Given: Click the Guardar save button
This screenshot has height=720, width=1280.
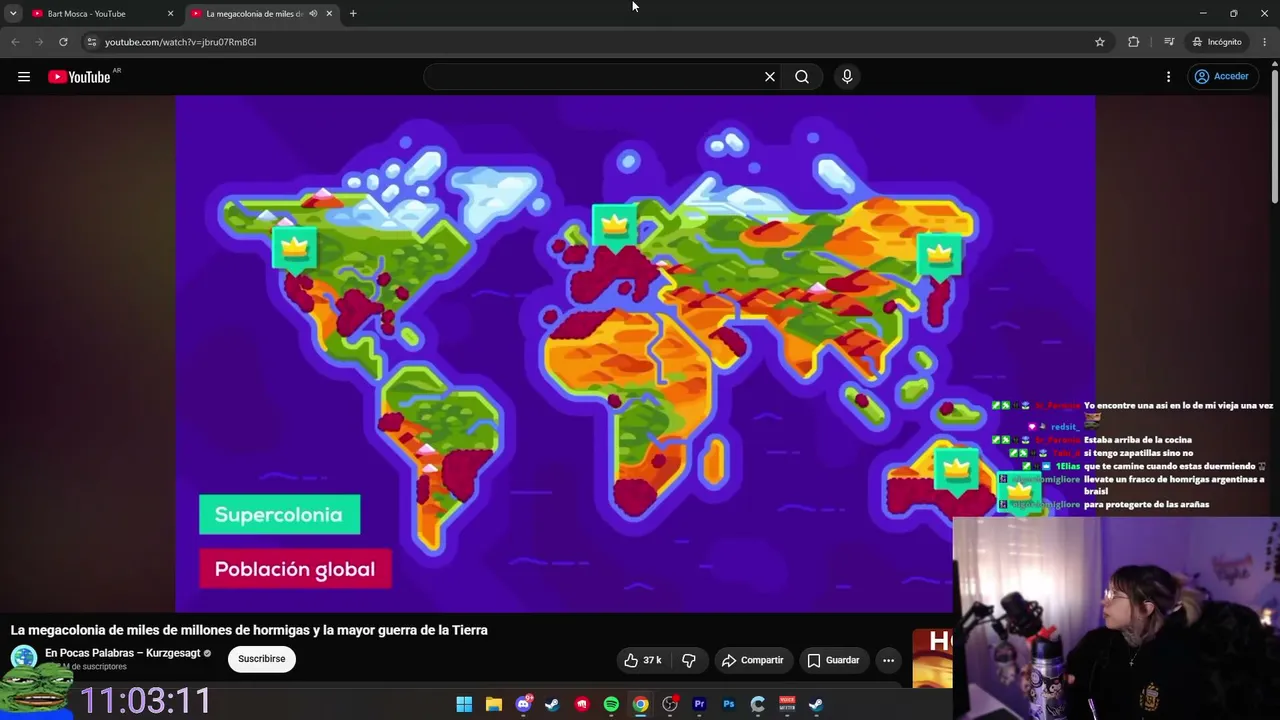Looking at the screenshot, I should point(833,660).
